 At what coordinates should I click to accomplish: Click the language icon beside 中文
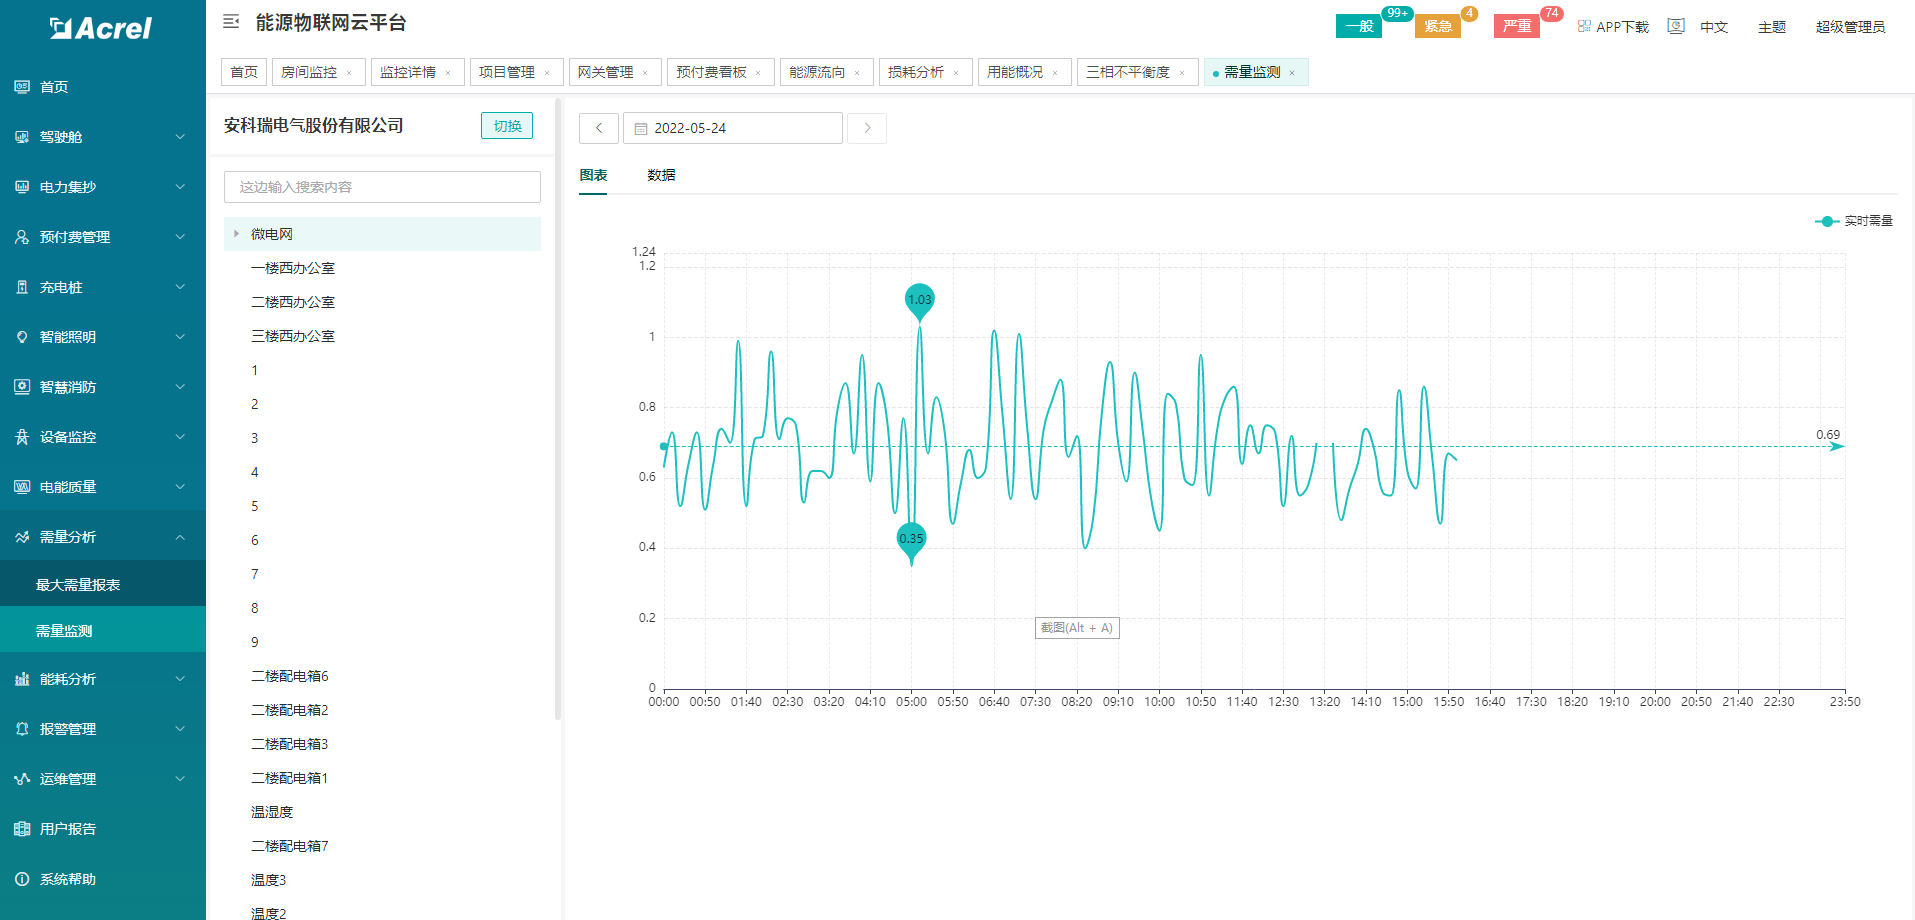[1676, 26]
